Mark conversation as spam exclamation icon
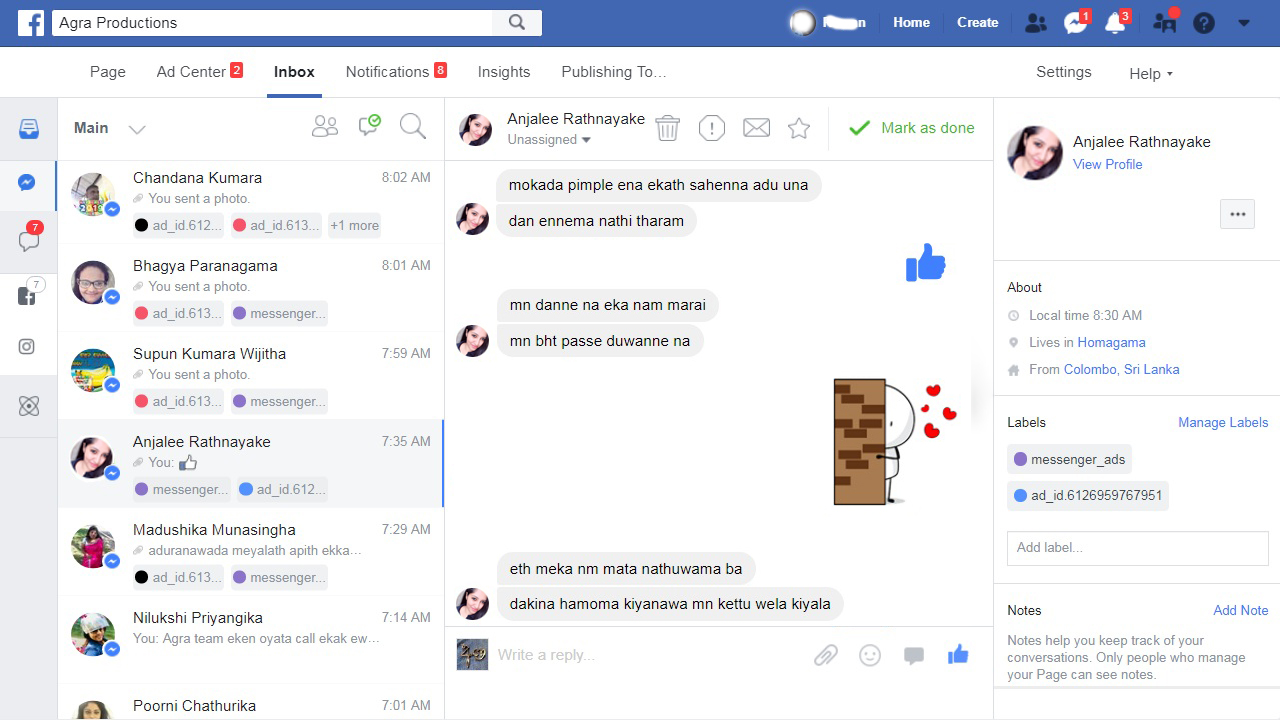Image resolution: width=1280 pixels, height=720 pixels. point(712,128)
